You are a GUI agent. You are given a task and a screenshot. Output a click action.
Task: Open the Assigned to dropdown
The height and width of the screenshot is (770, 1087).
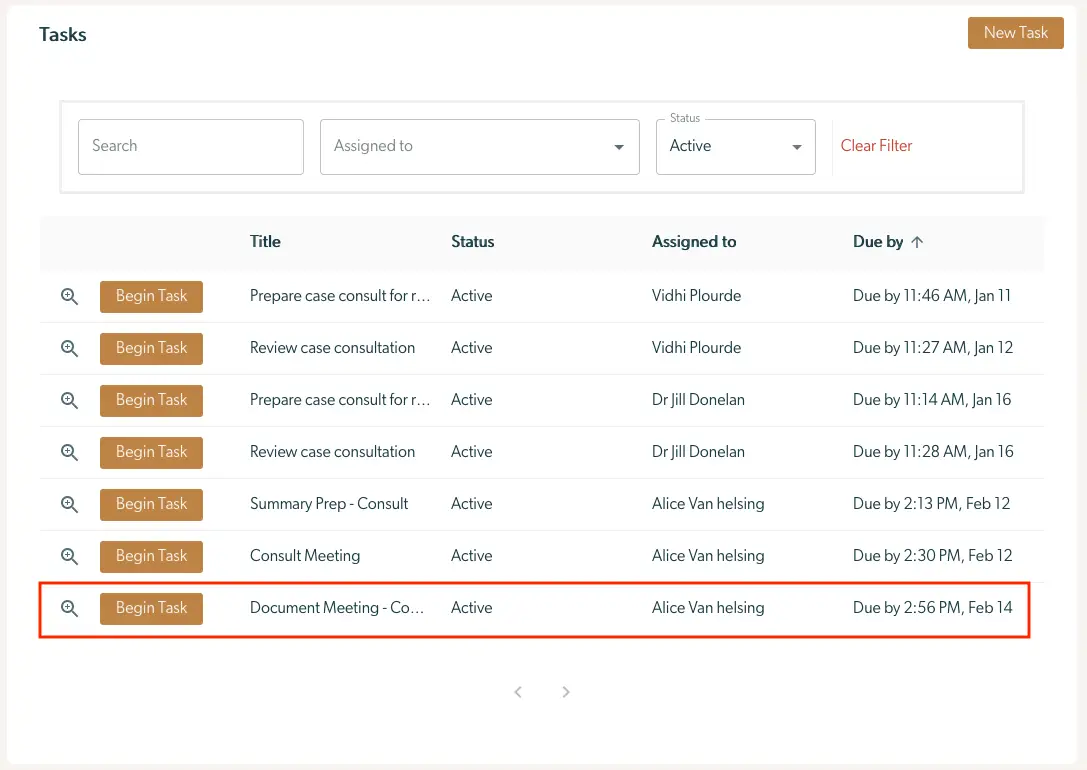(479, 146)
